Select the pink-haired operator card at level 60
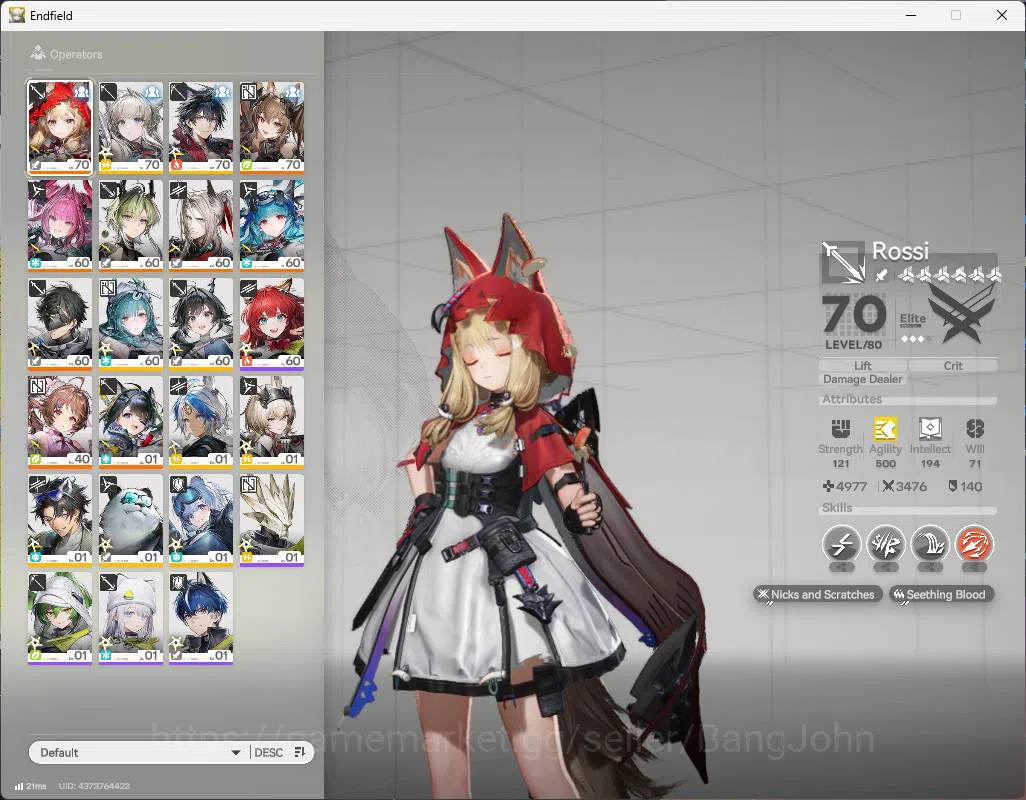The width and height of the screenshot is (1026, 800). point(60,226)
